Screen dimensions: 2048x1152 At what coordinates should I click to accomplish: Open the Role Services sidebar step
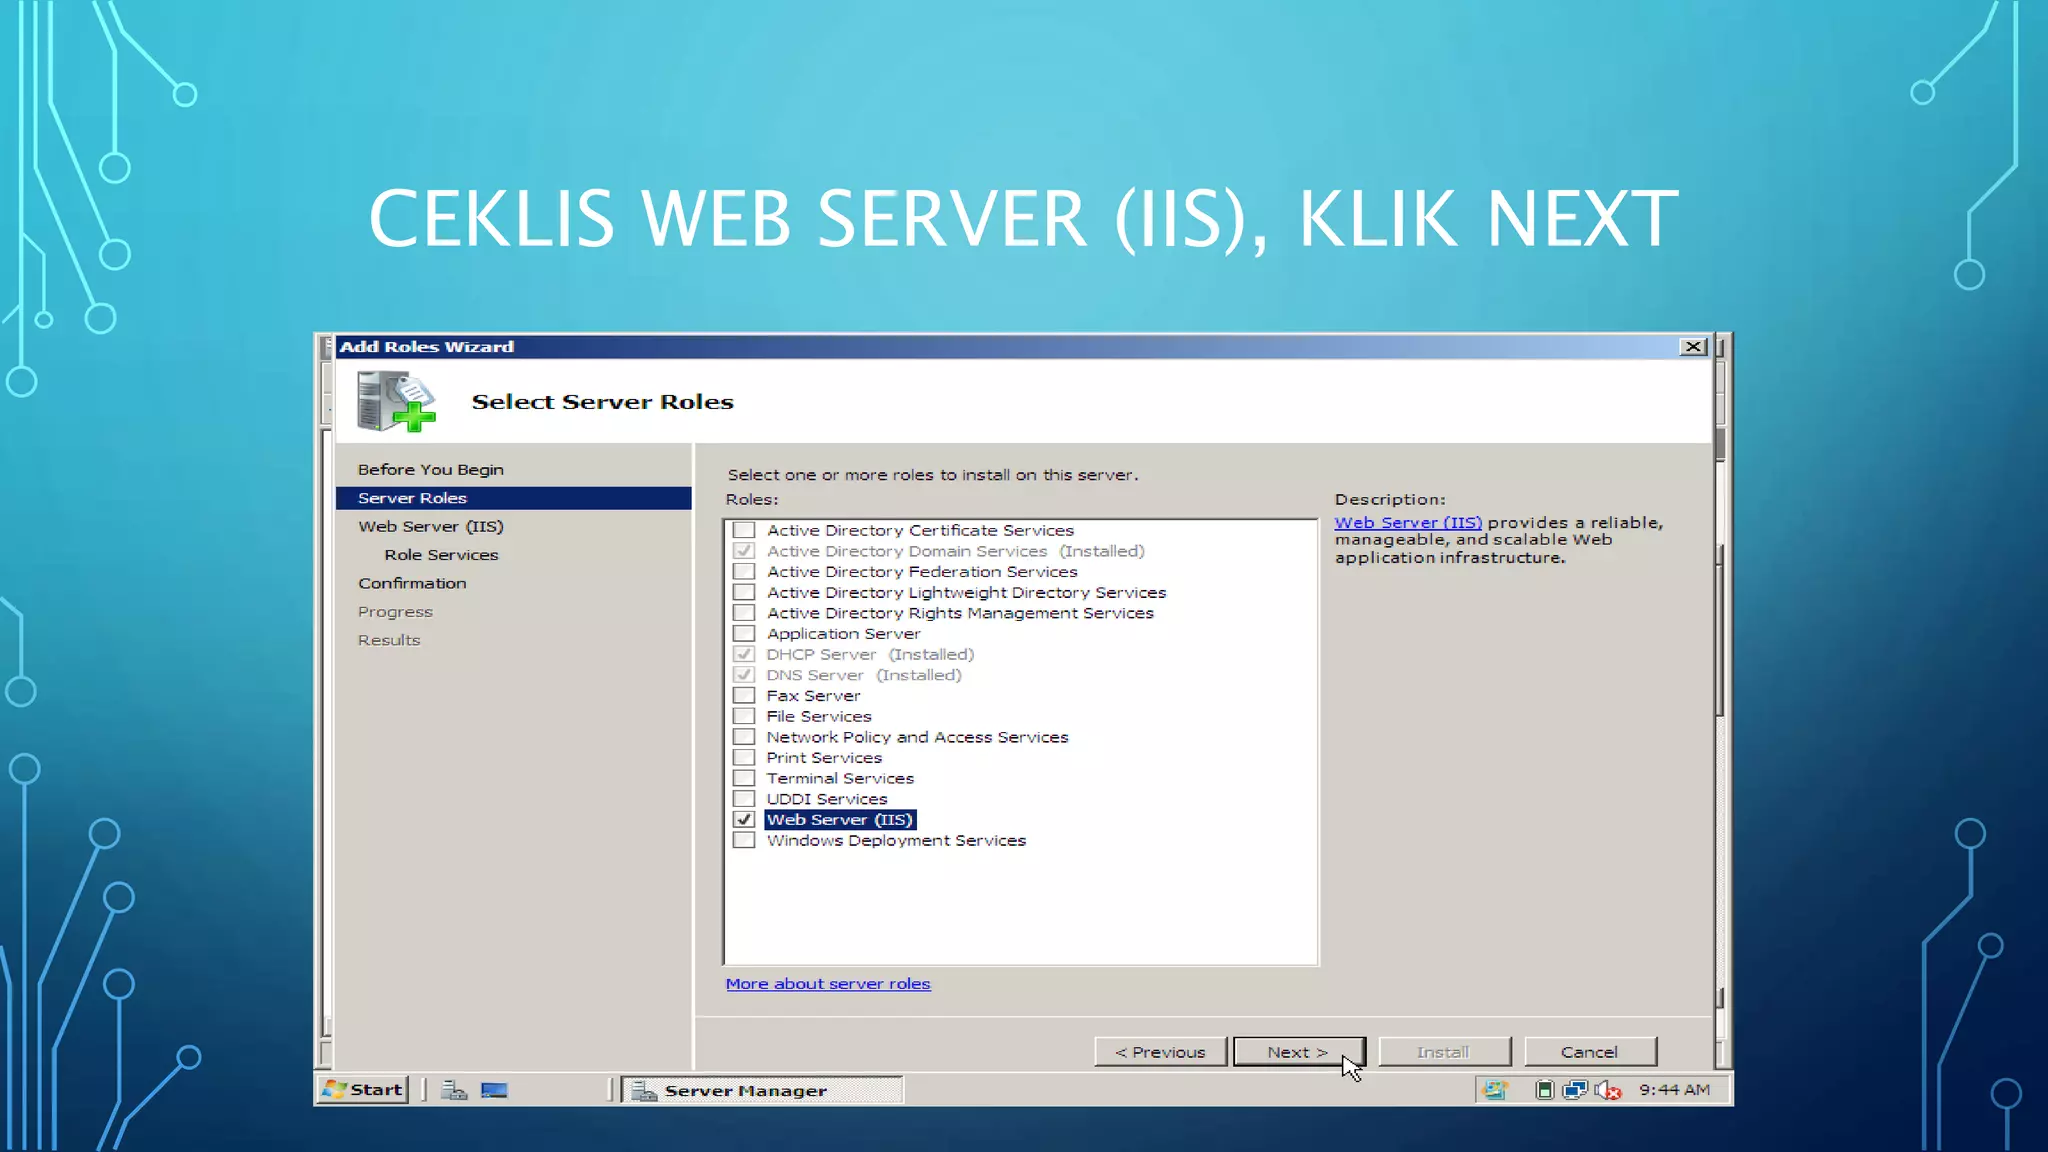point(441,555)
